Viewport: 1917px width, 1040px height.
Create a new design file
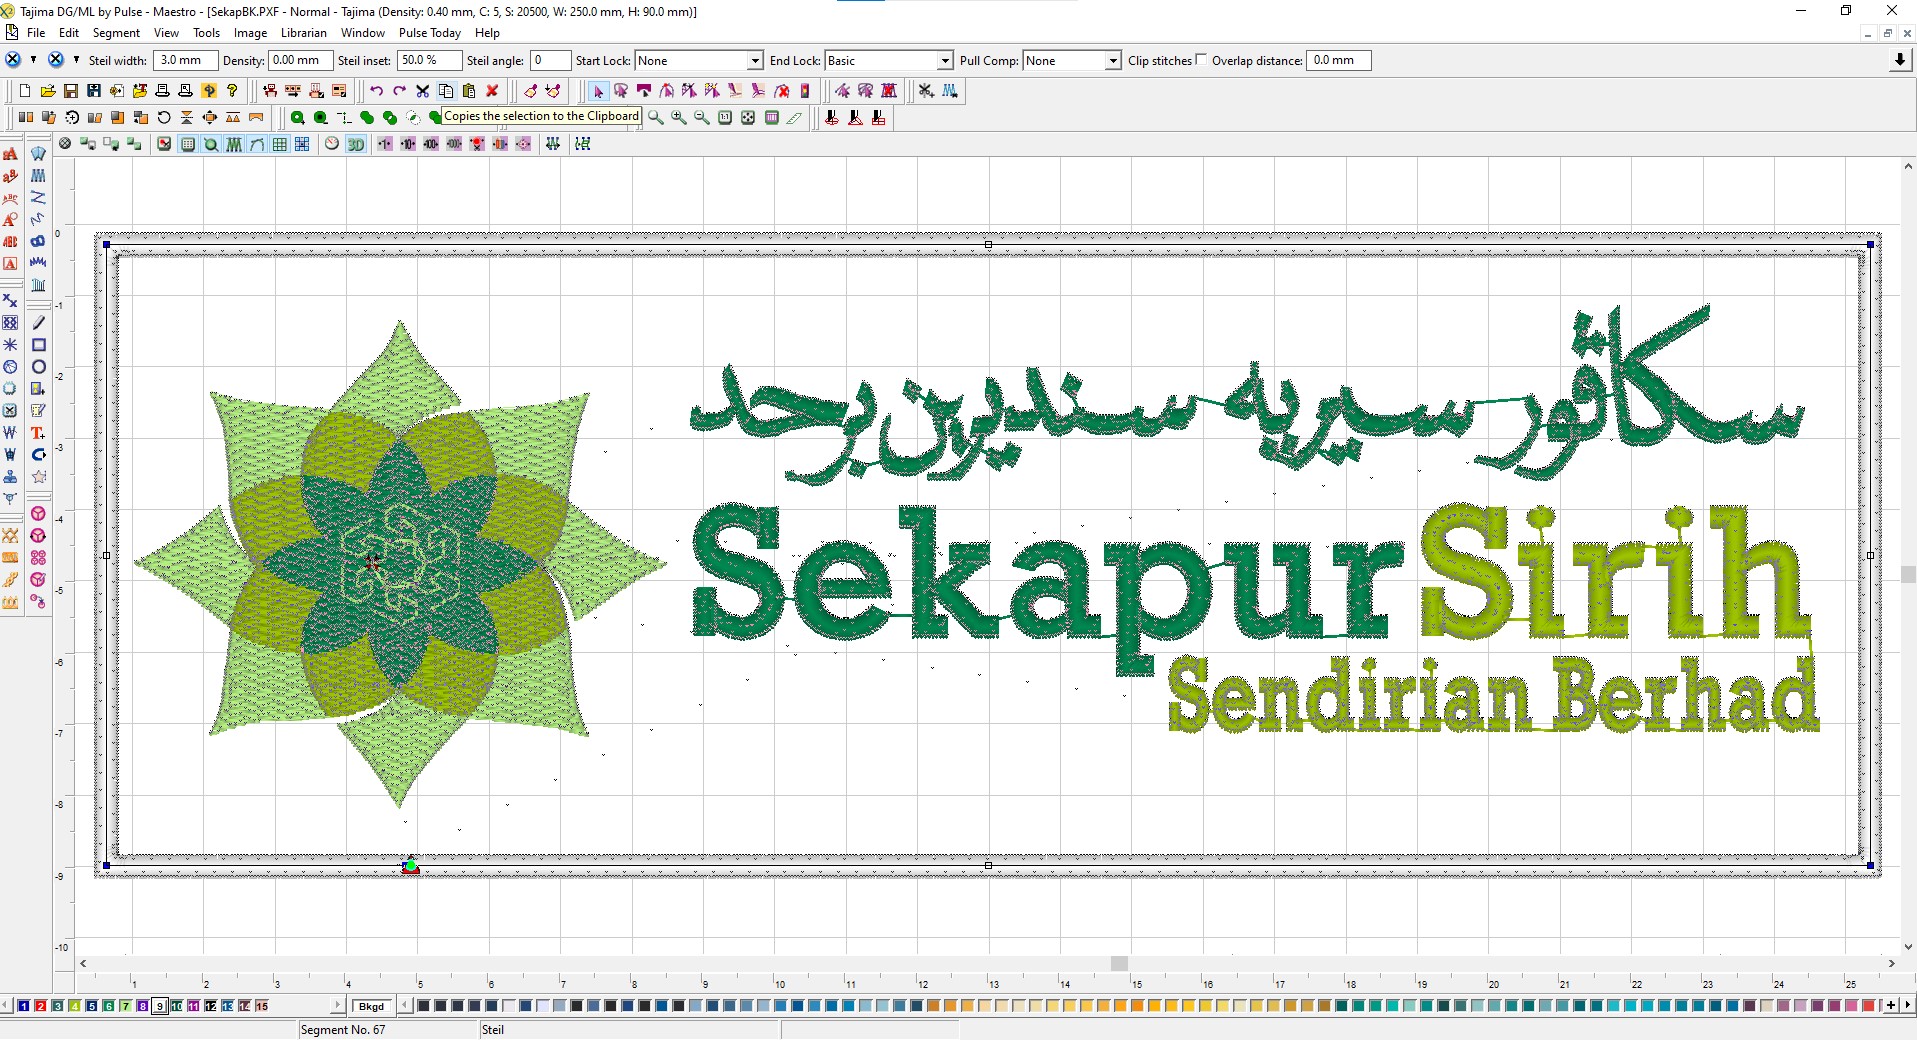25,91
